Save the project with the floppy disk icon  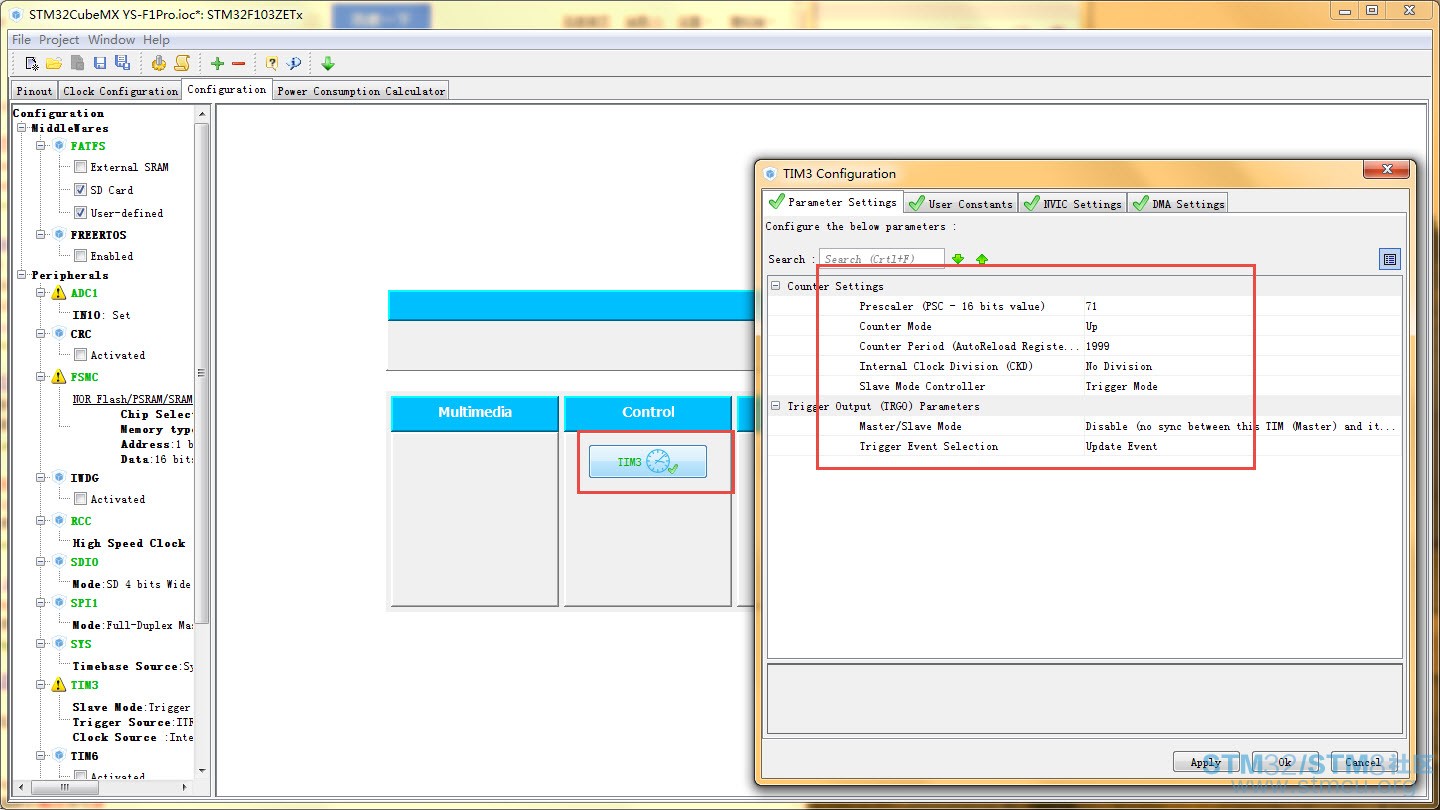[100, 63]
